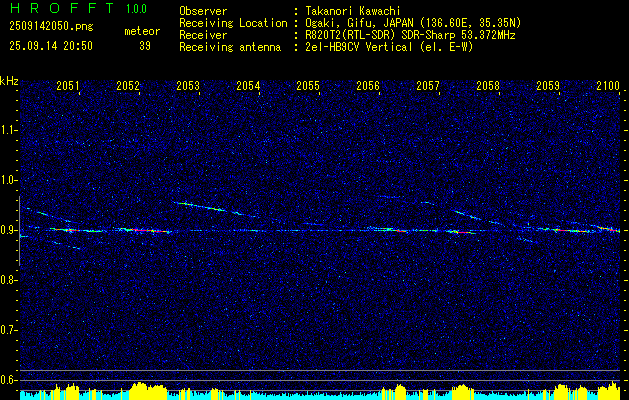Click the 0.8 kHz axis label

click(x=7, y=280)
